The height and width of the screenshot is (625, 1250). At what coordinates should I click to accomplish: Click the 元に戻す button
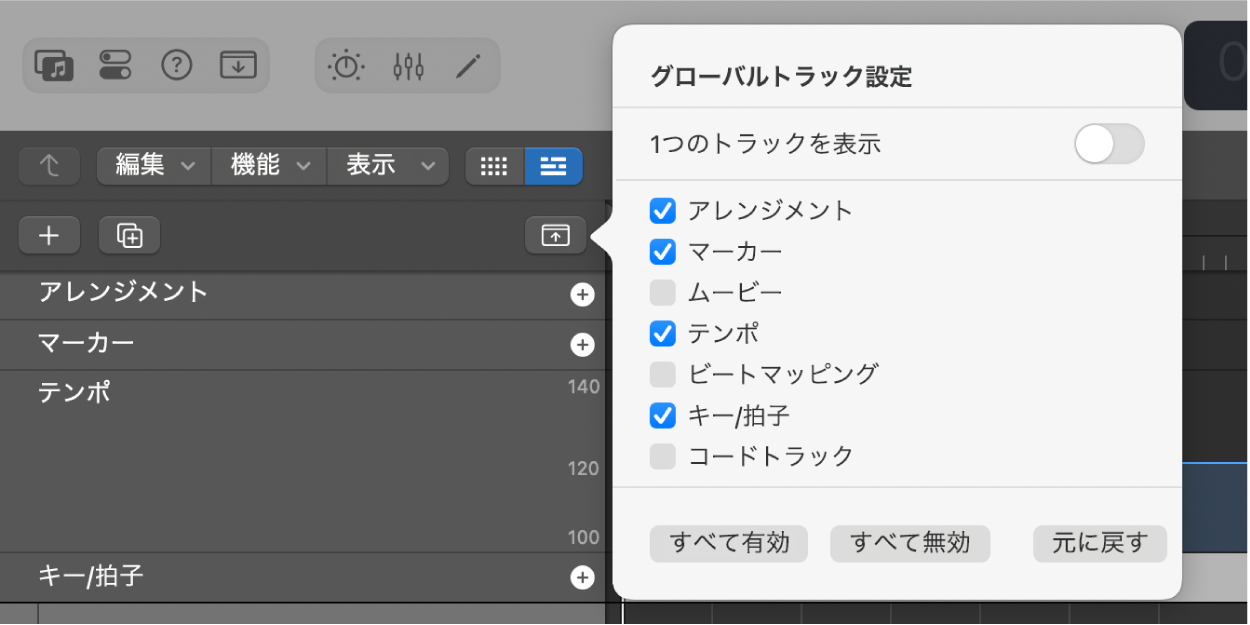(x=1099, y=544)
